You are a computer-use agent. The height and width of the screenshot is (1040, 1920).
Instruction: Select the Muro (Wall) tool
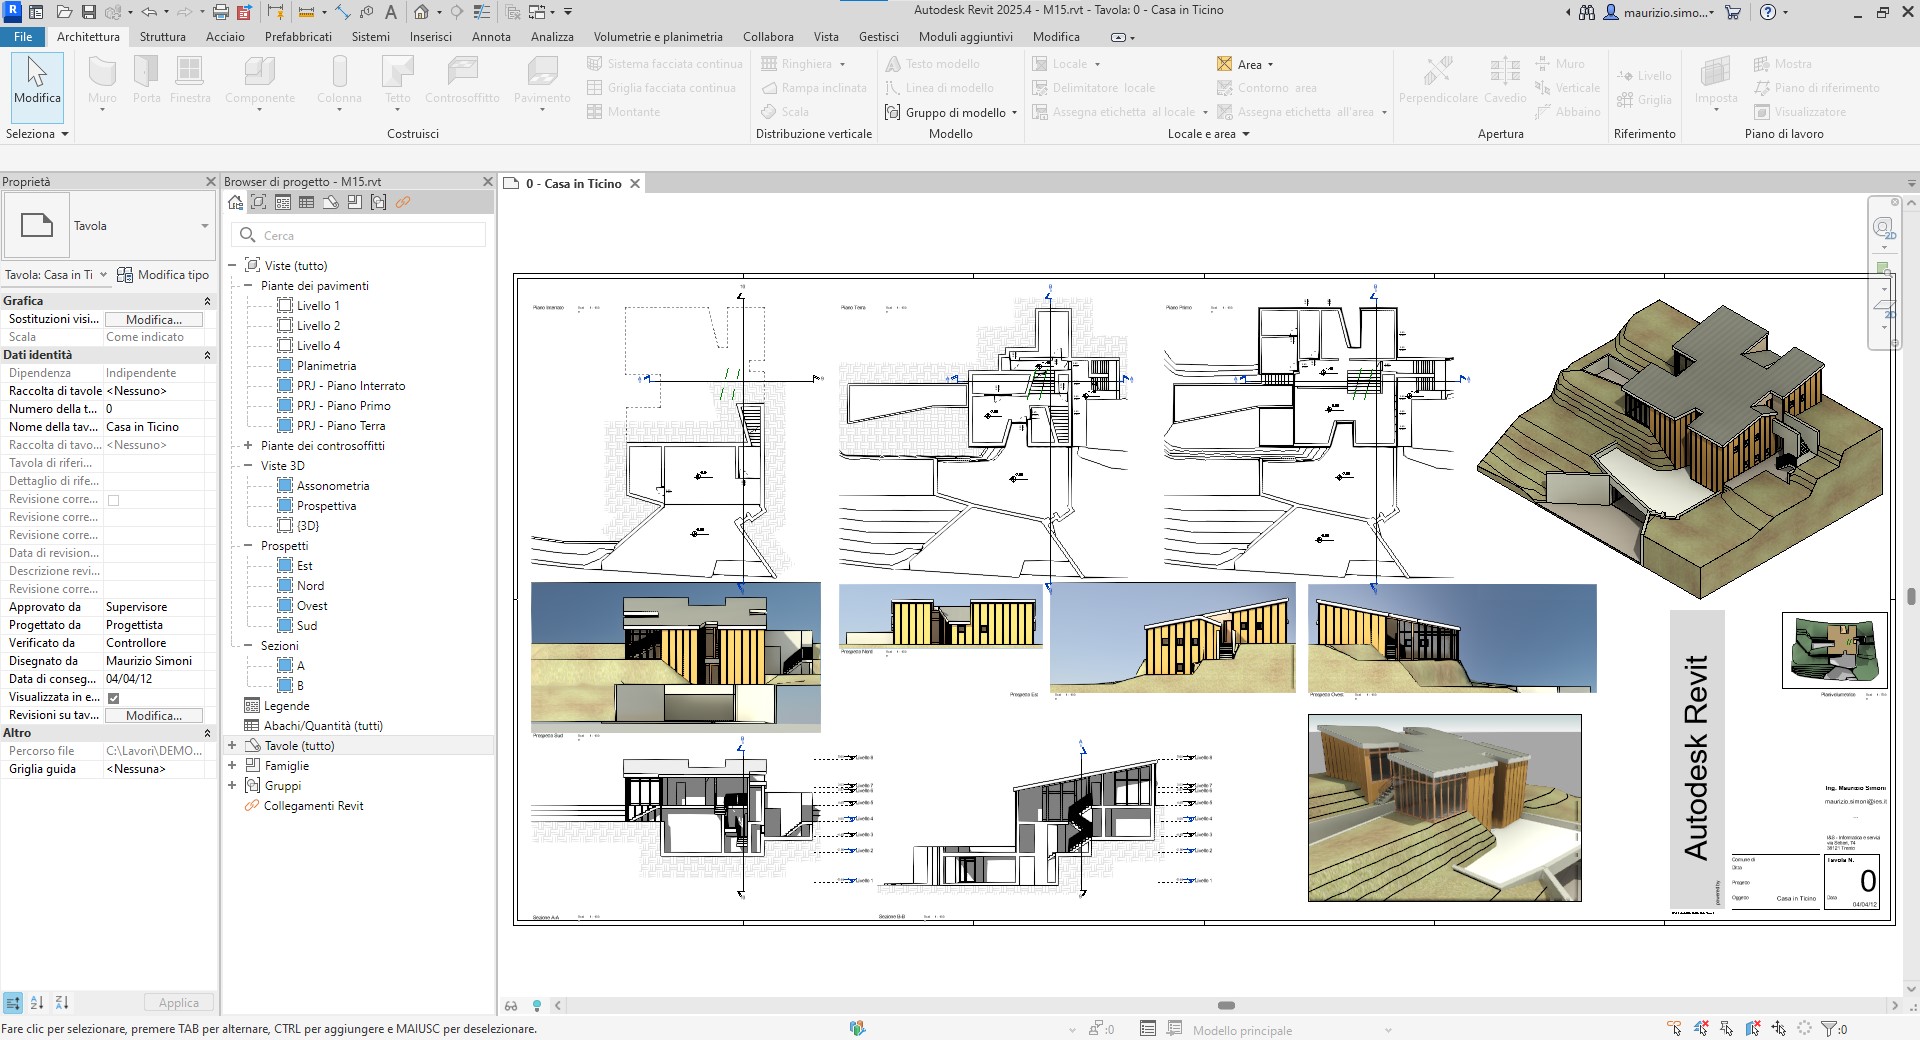101,80
